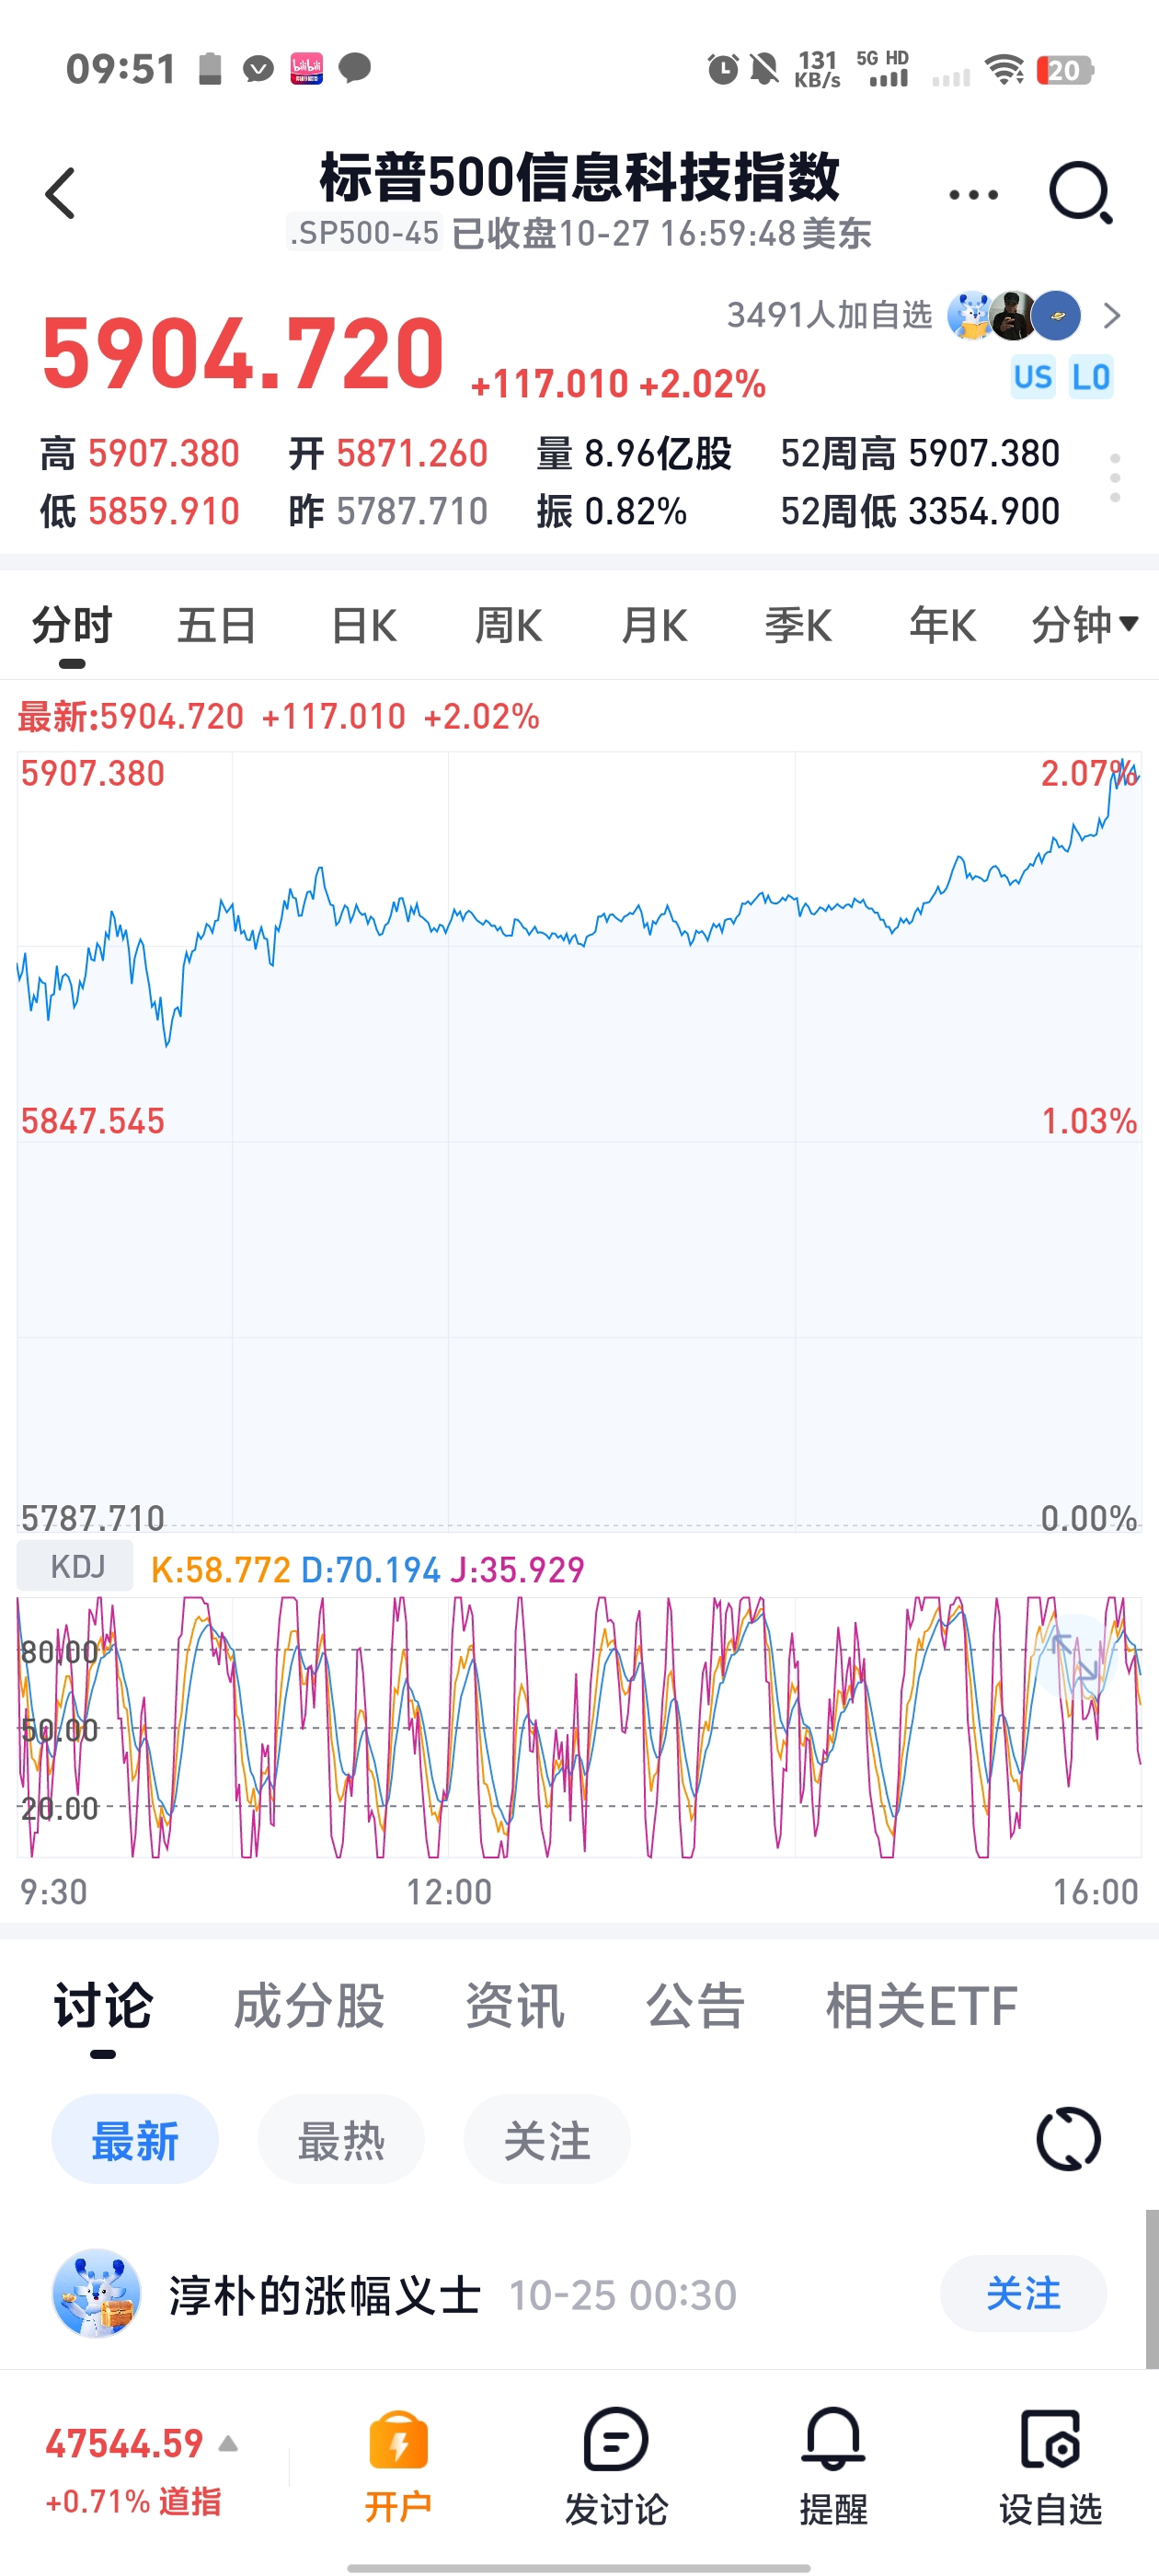The image size is (1159, 2576).
Task: Open the three-dot more options menu
Action: click(973, 195)
